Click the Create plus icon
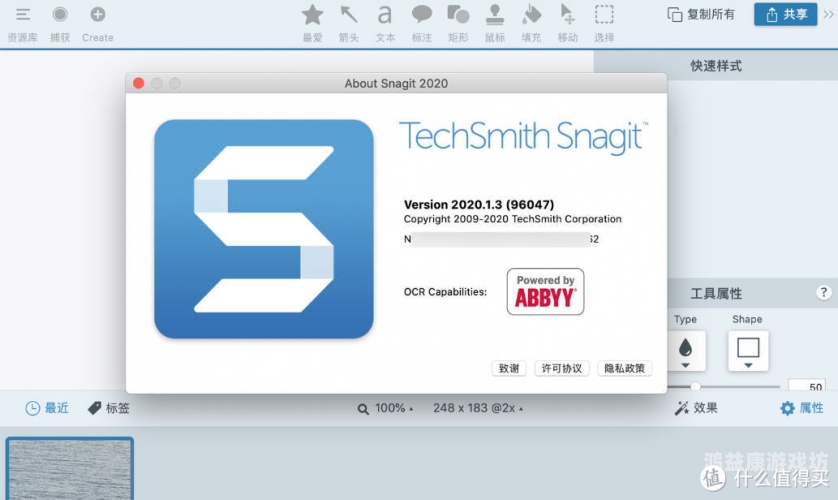The height and width of the screenshot is (500, 838). 97,14
